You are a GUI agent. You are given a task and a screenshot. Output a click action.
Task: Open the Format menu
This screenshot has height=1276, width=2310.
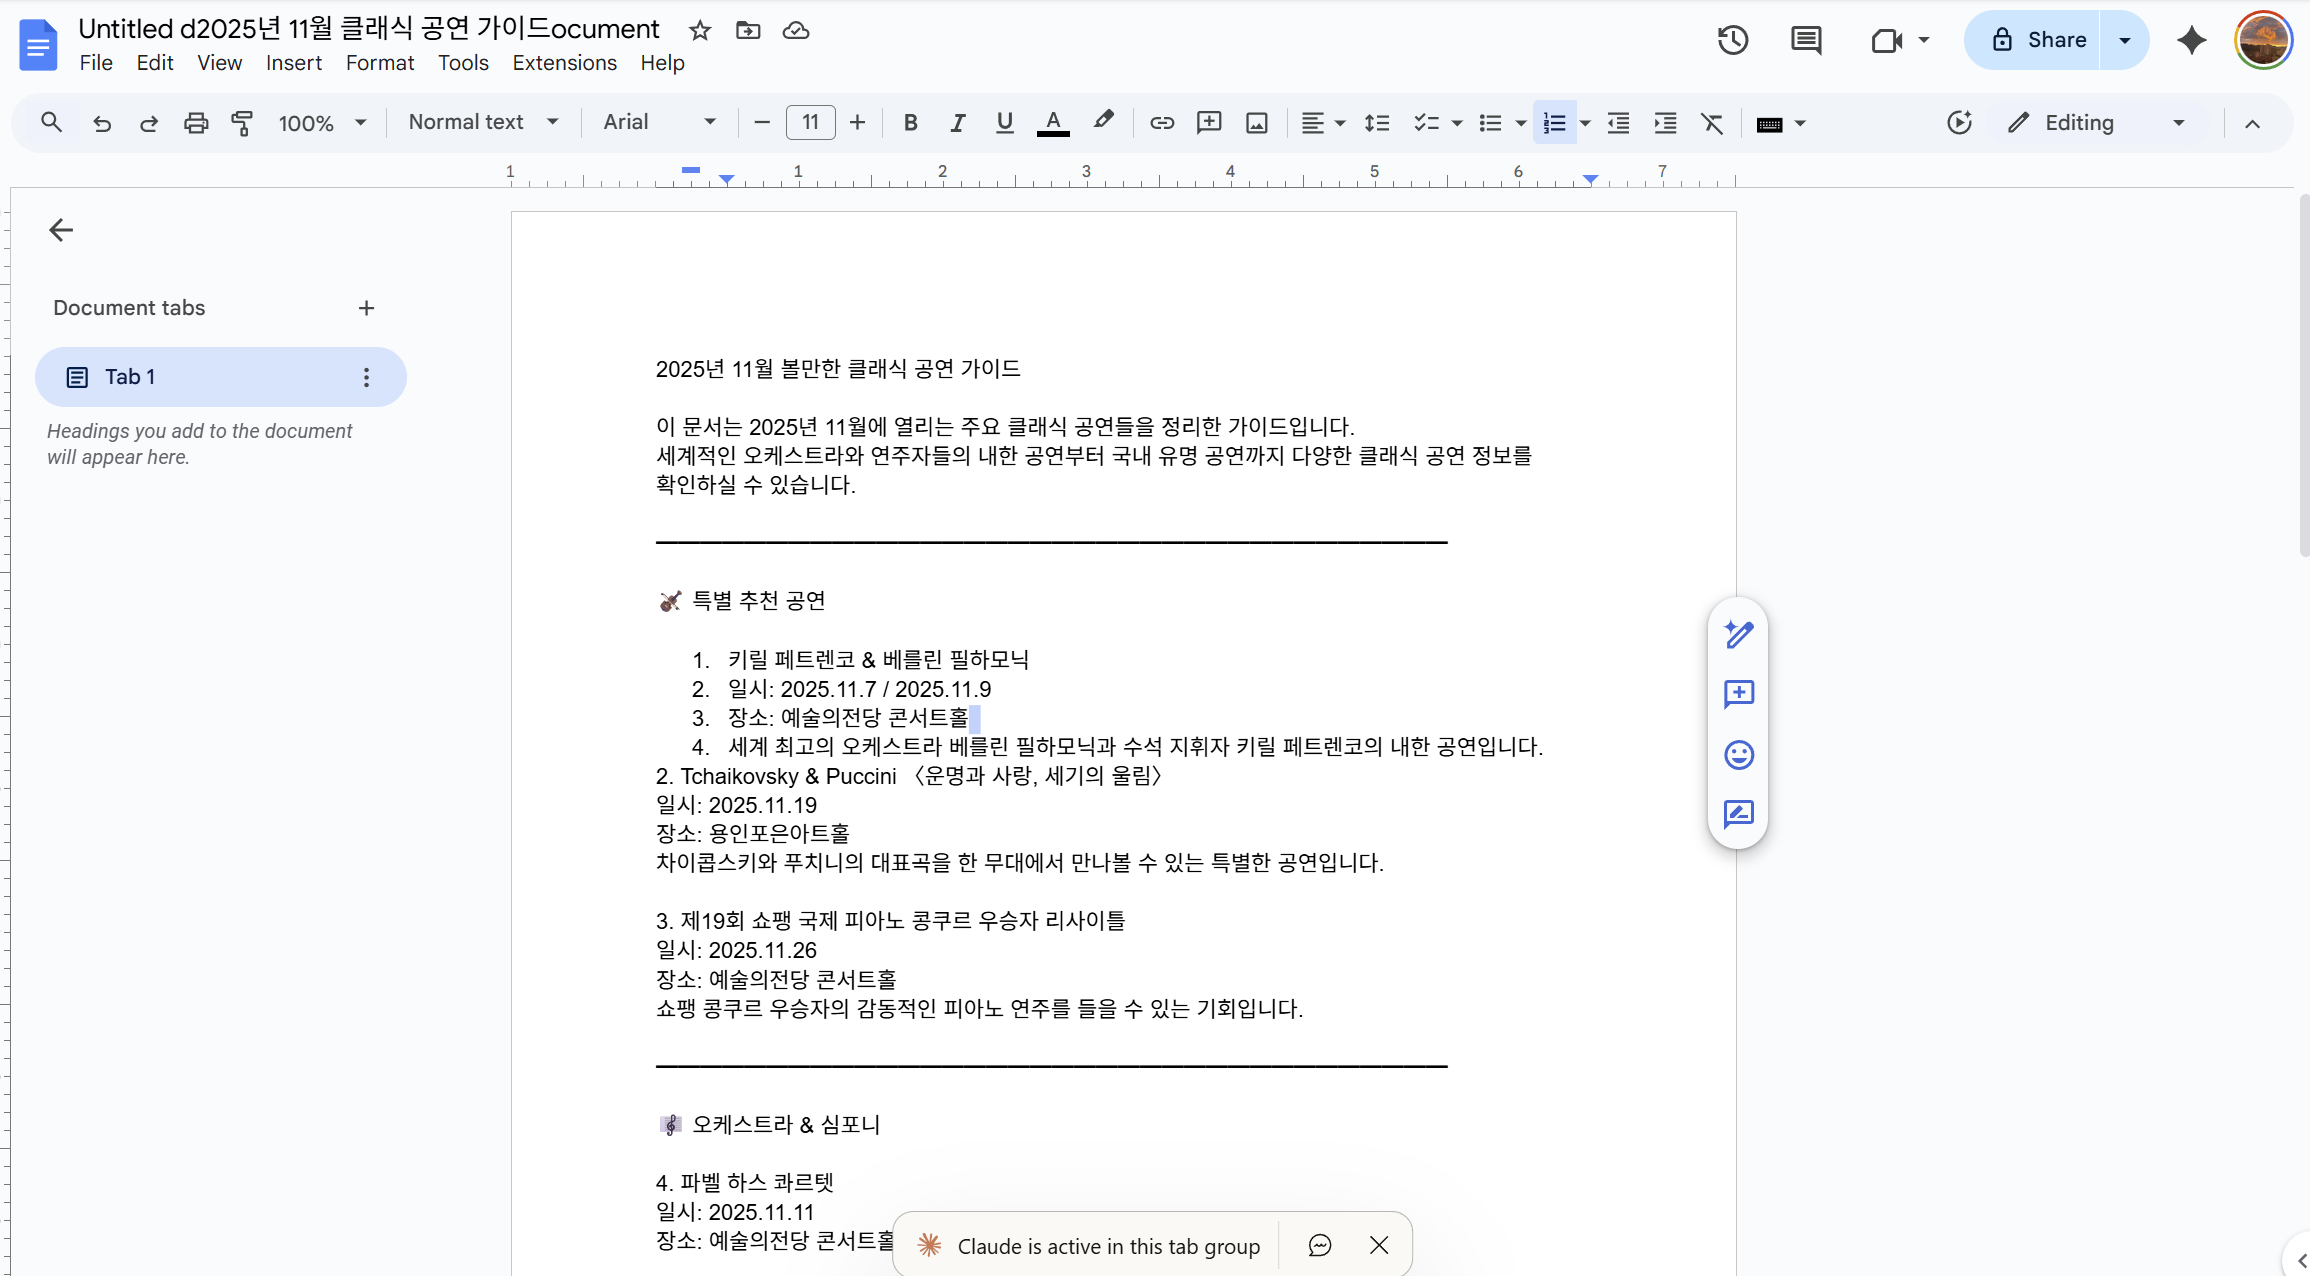click(379, 63)
